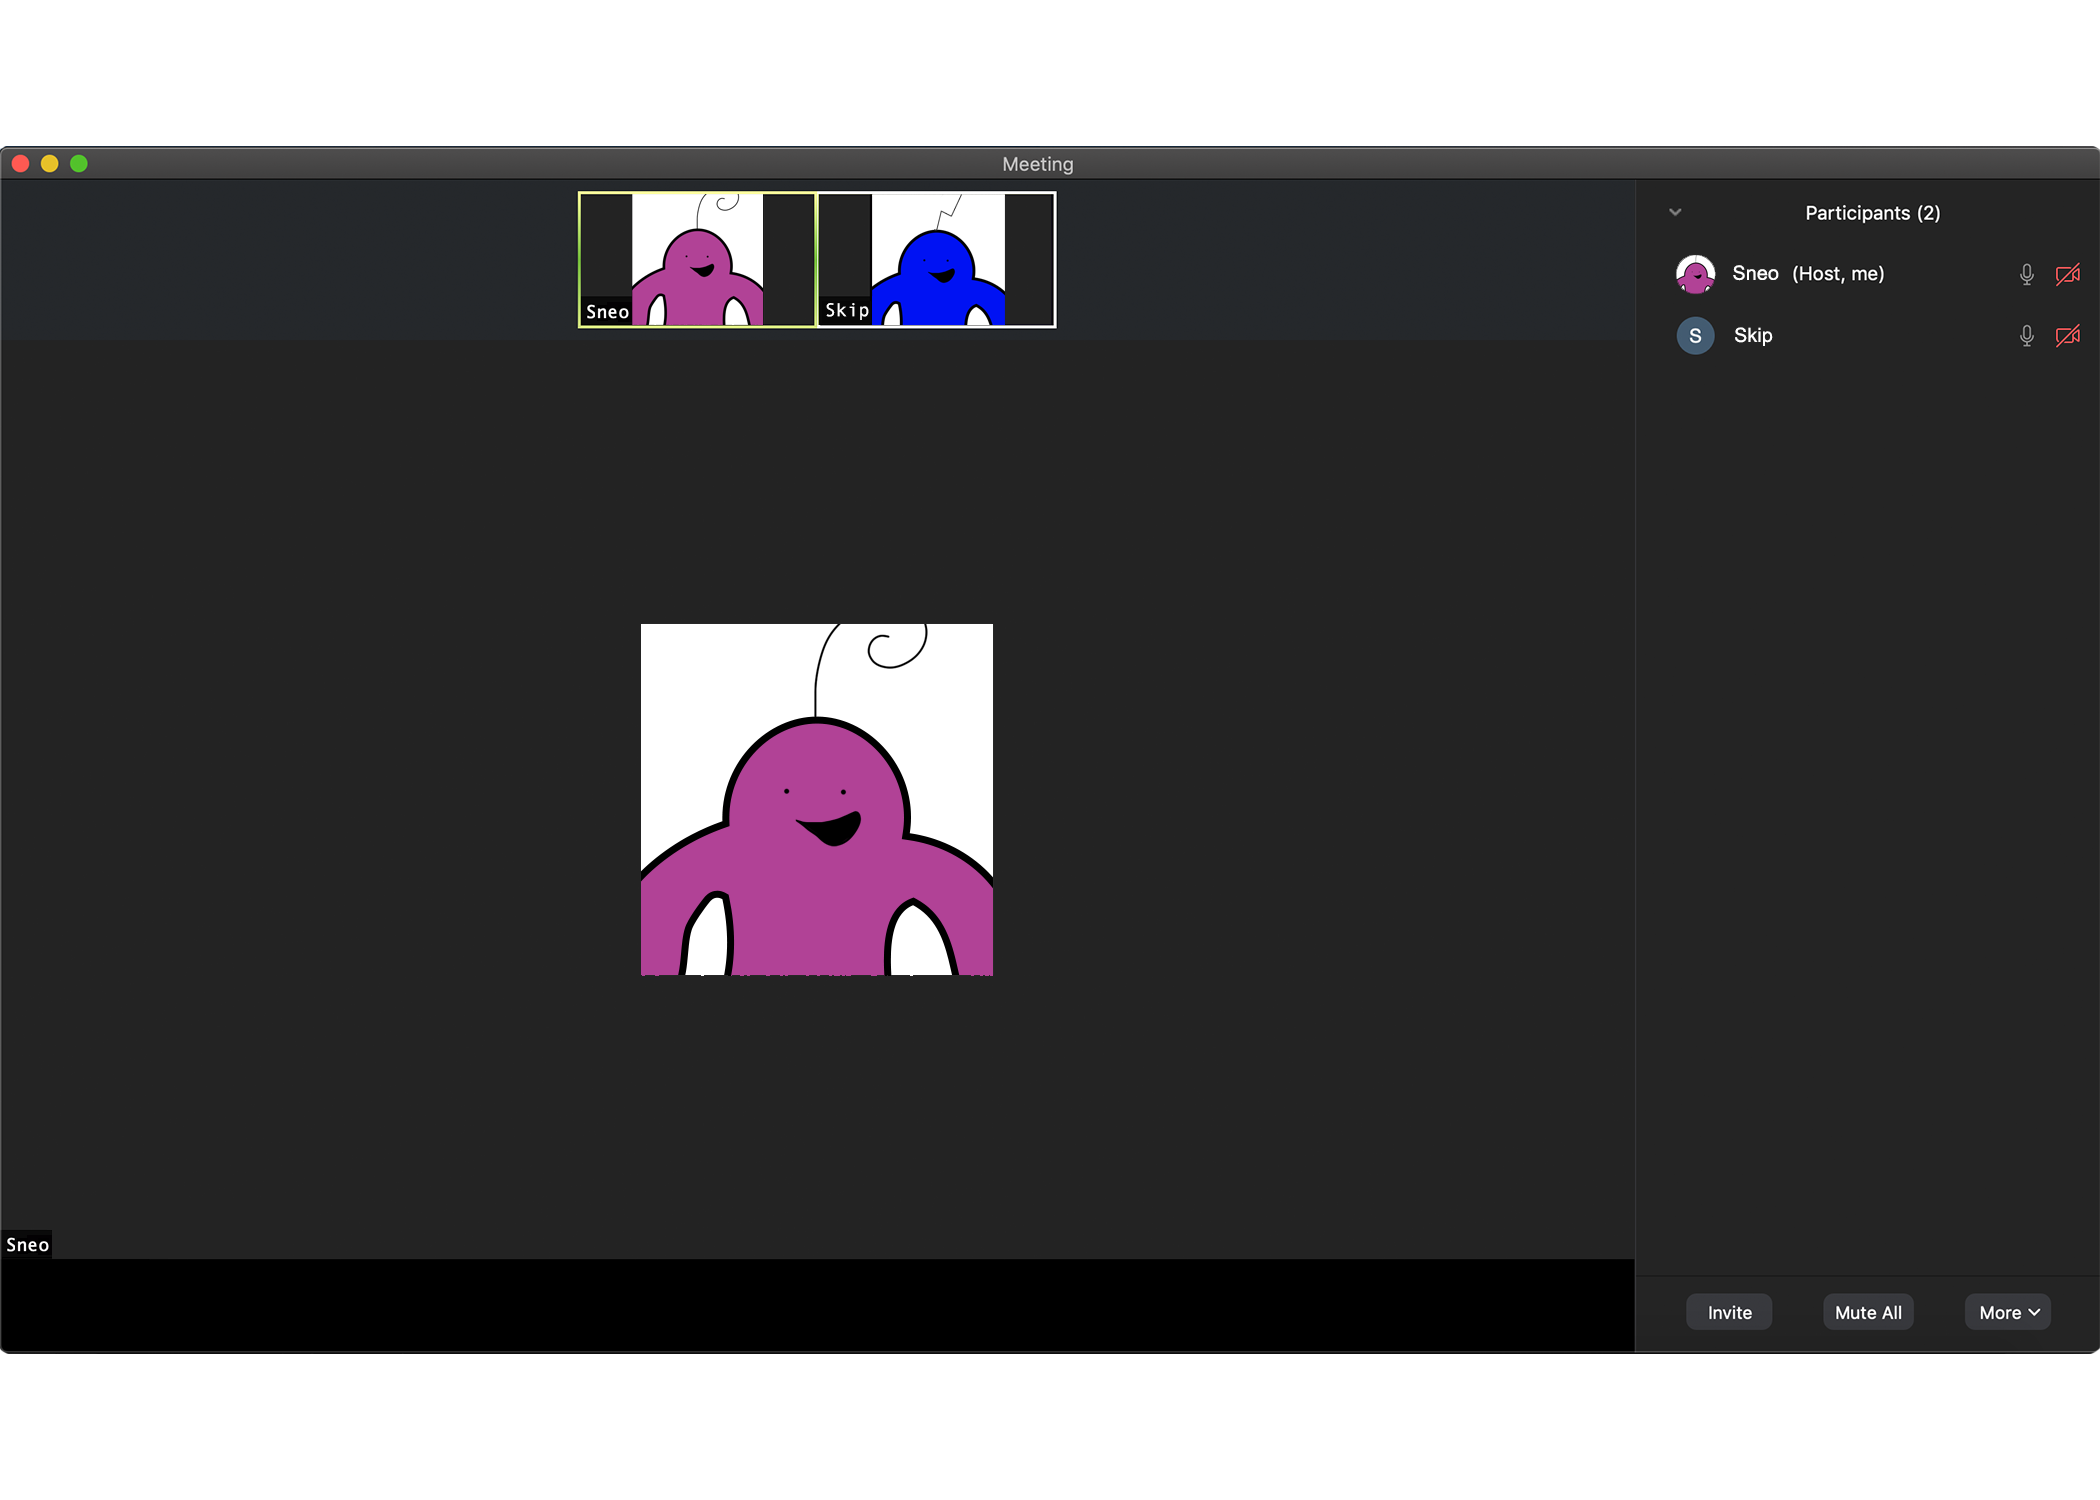Click the large Sneo speaker image

click(816, 800)
